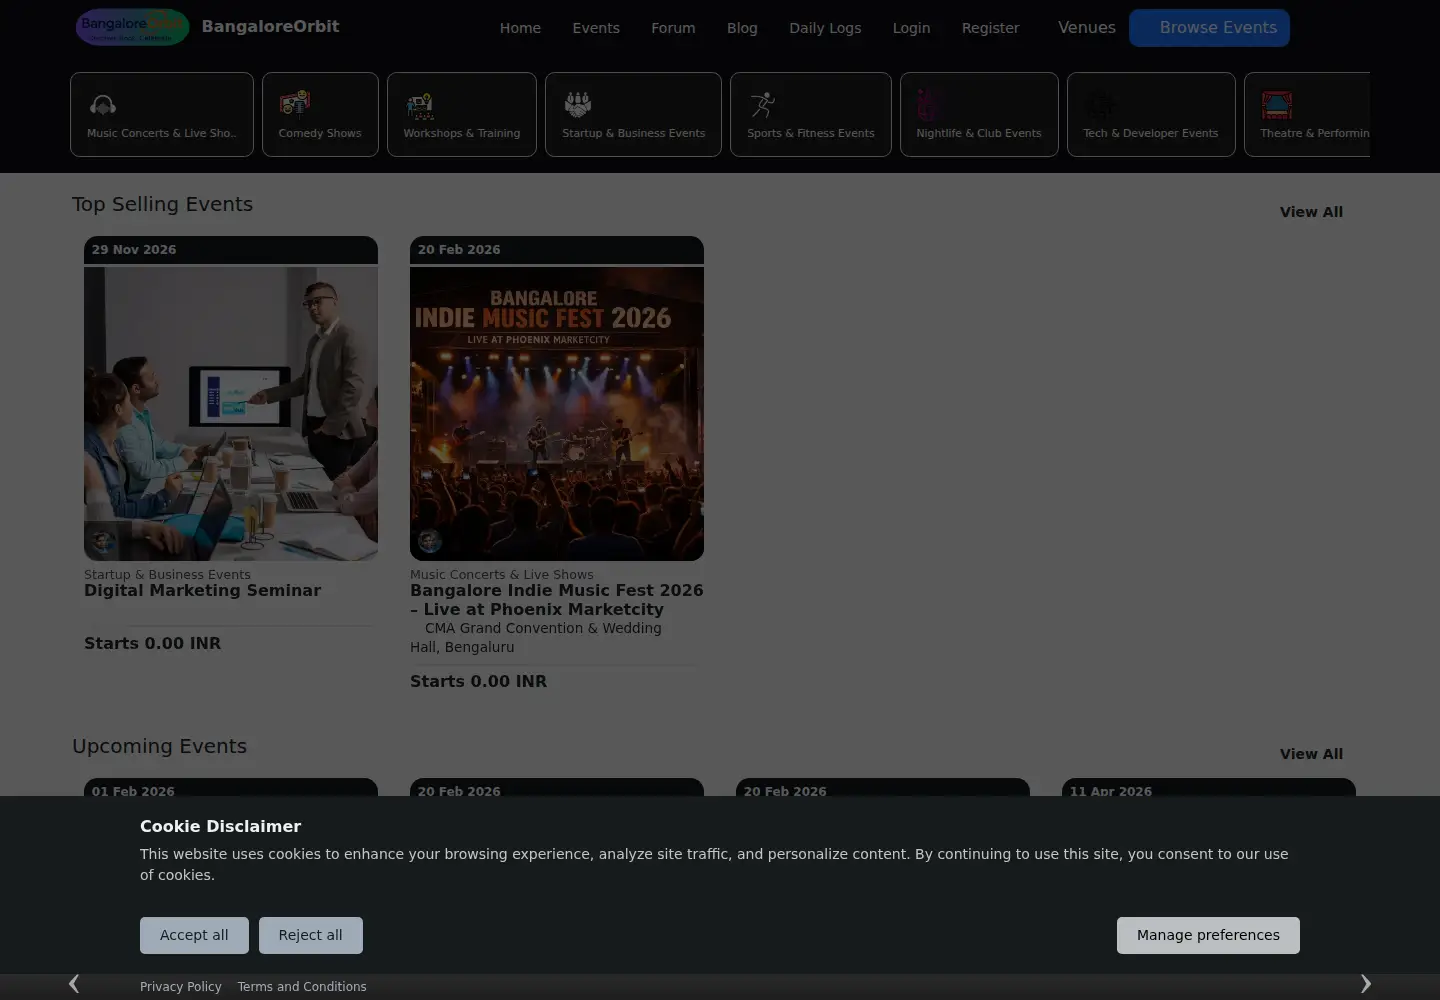The image size is (1440, 1000).
Task: Open the Events menu item
Action: [x=596, y=28]
